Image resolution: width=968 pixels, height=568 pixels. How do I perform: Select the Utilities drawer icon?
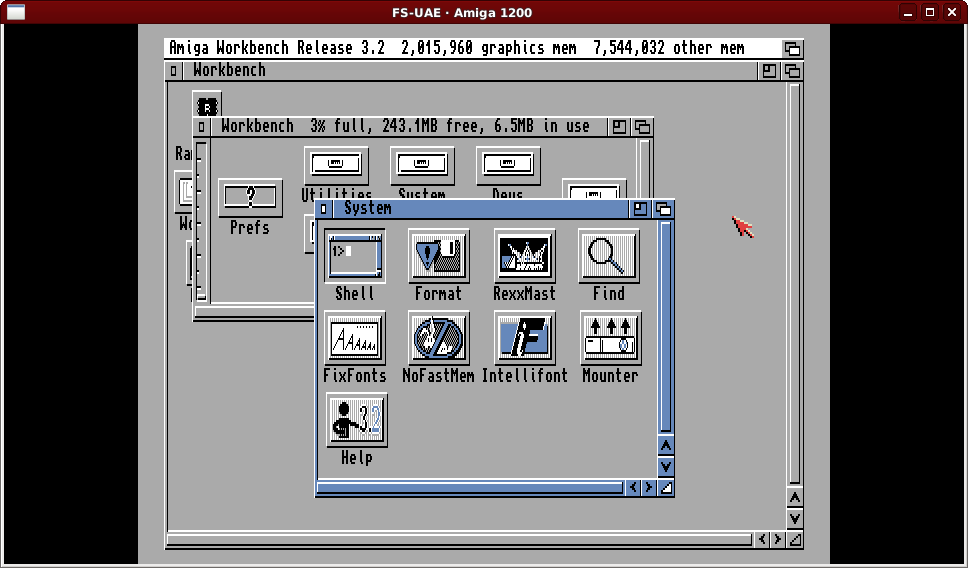click(336, 165)
